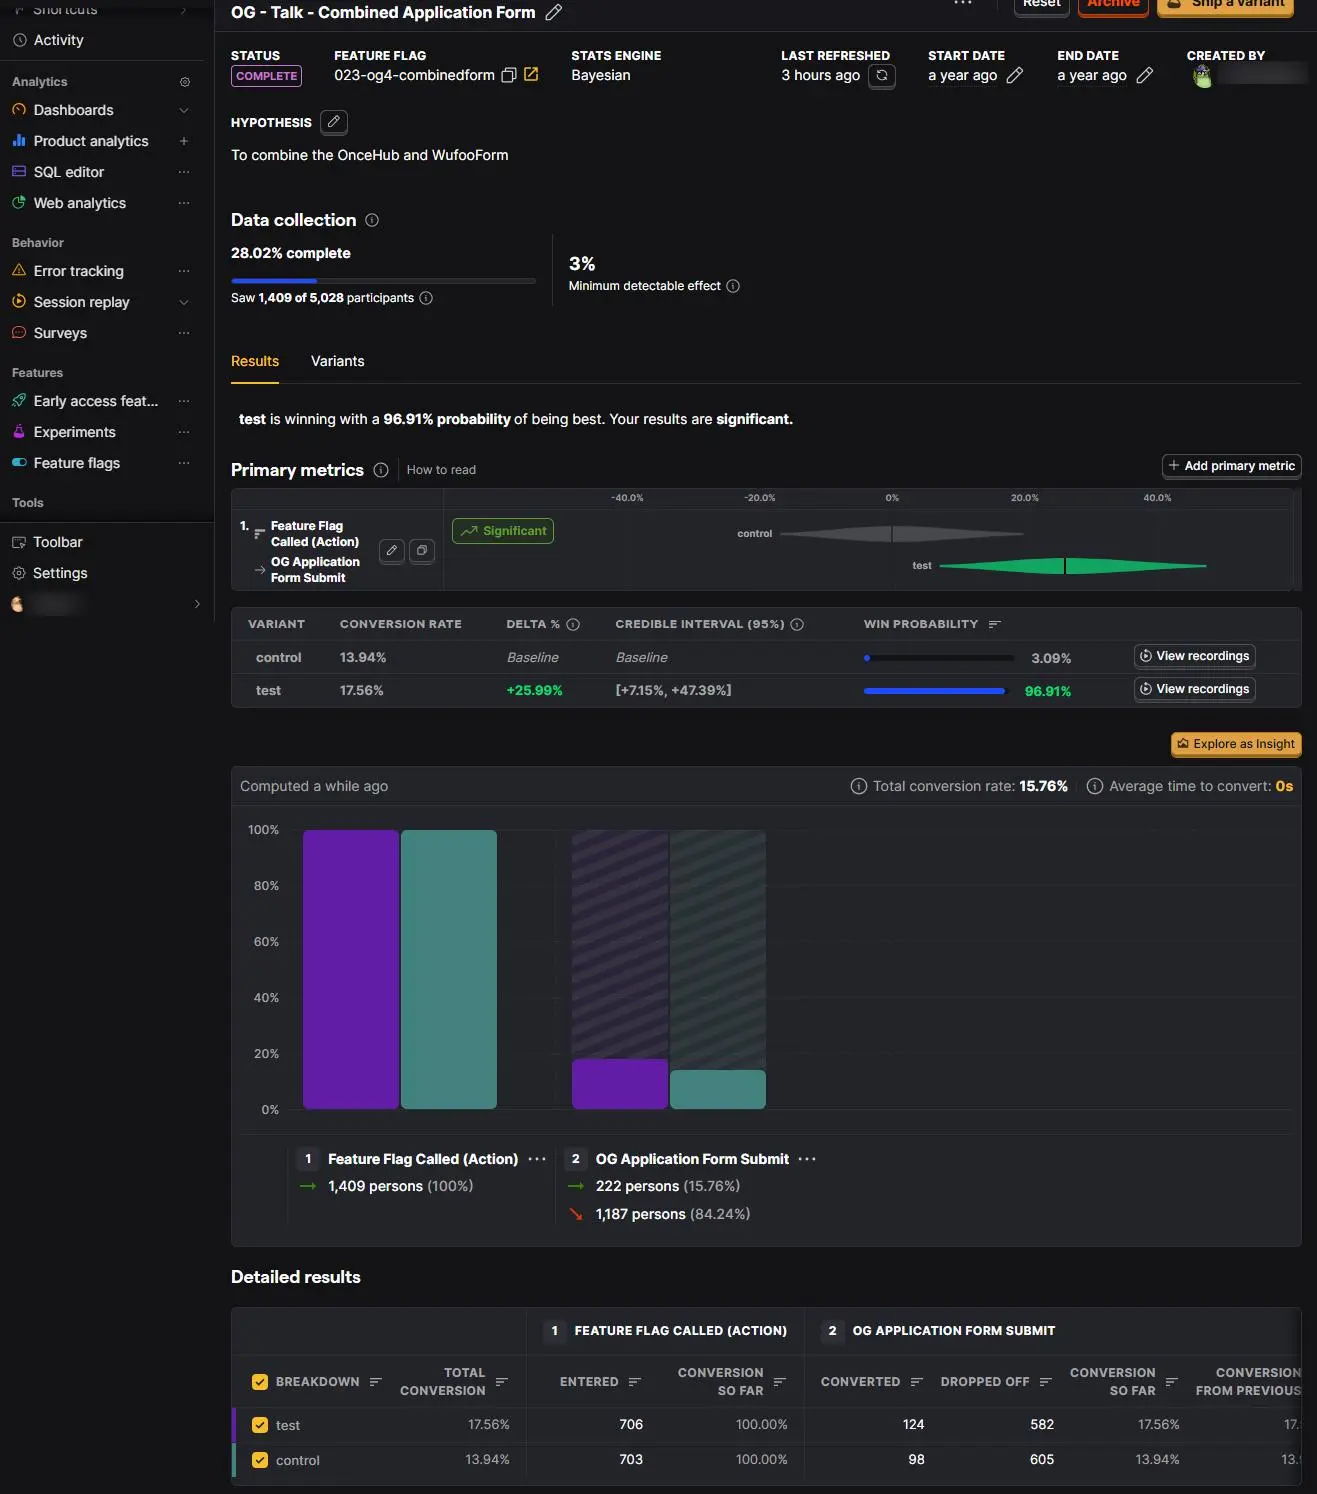Copy the feature flag key
The width and height of the screenshot is (1317, 1494).
coord(509,75)
